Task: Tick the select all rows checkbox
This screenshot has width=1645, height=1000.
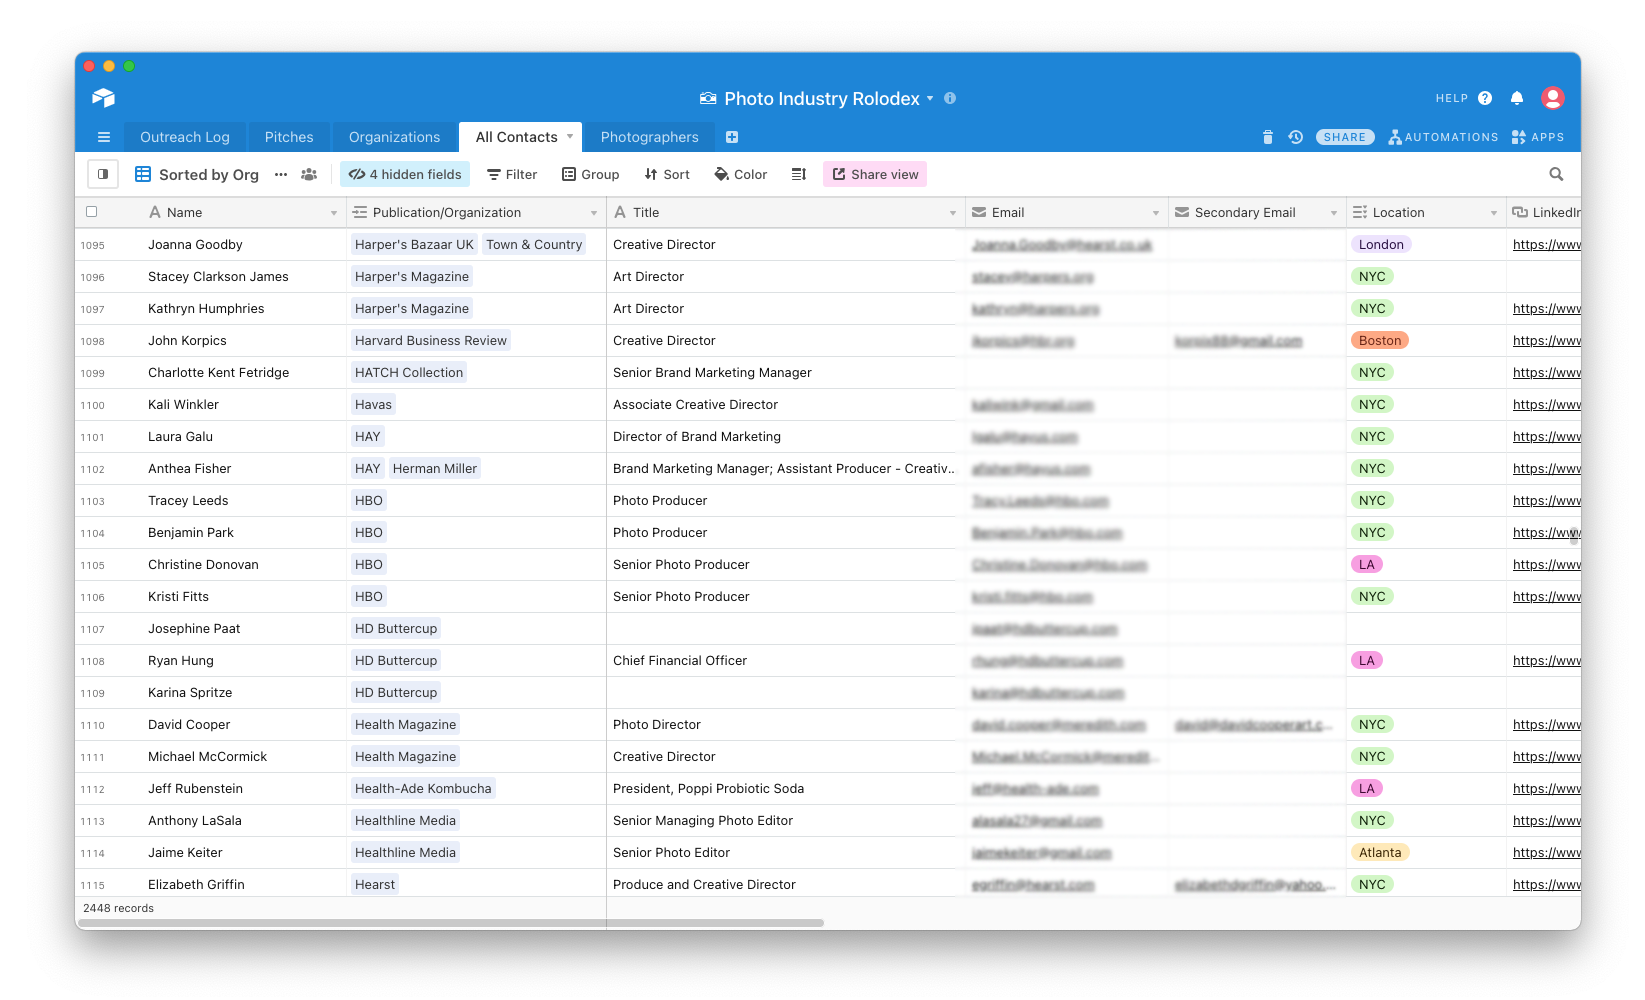Action: pyautogui.click(x=92, y=212)
